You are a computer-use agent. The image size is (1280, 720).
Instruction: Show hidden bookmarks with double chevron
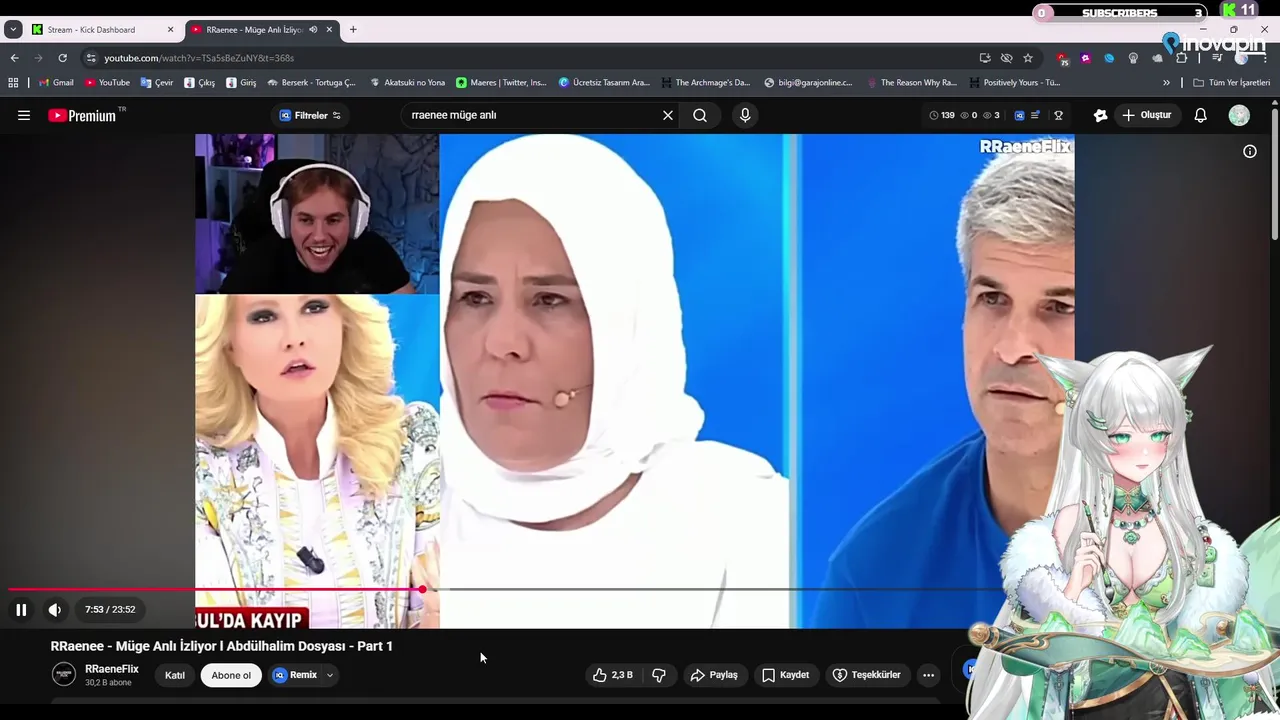point(1166,83)
